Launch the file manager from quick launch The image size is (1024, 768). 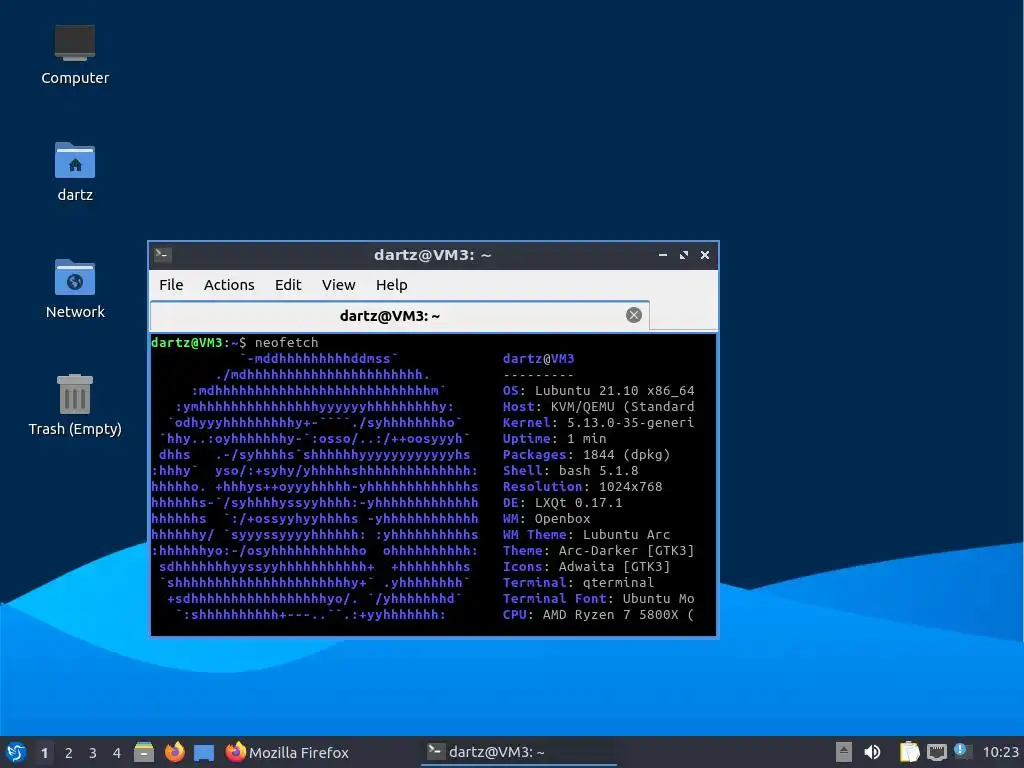[144, 752]
